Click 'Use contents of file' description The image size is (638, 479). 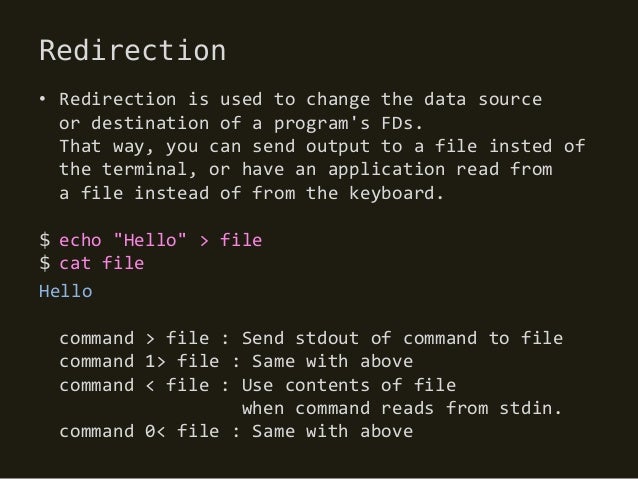click(349, 385)
